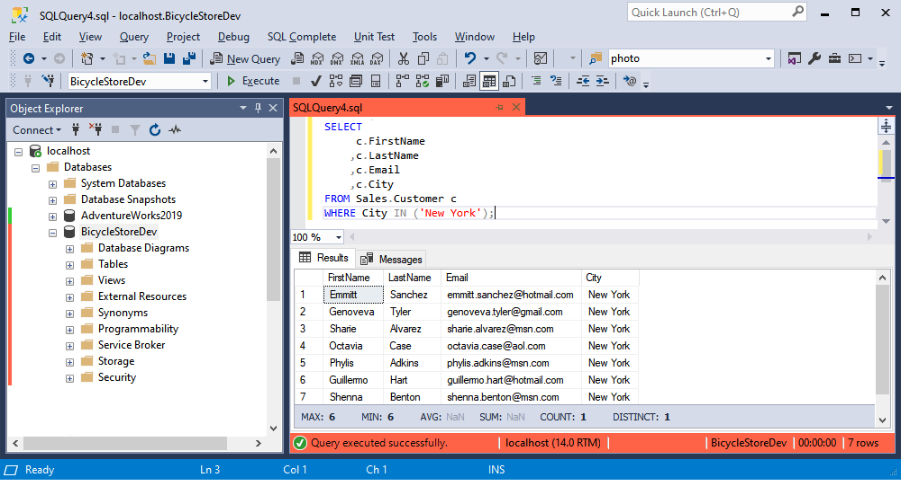Open the BicycleStoreDev database dropdown
The height and width of the screenshot is (480, 901).
click(x=206, y=81)
